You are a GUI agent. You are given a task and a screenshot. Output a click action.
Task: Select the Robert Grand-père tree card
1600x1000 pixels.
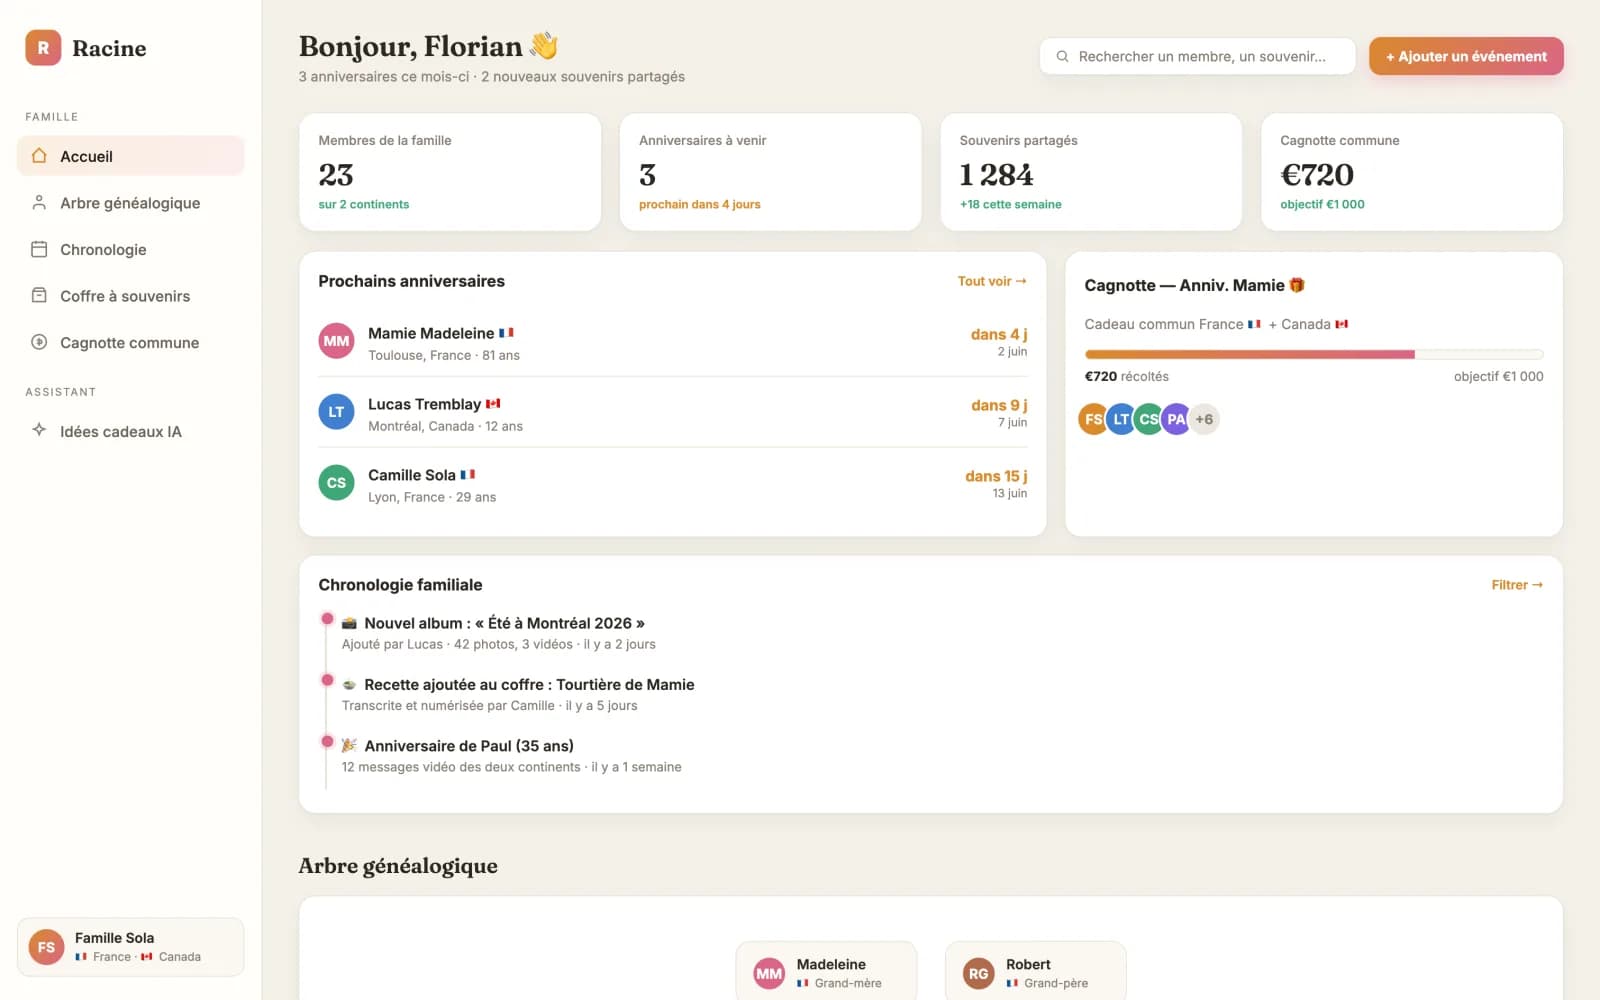(1035, 971)
